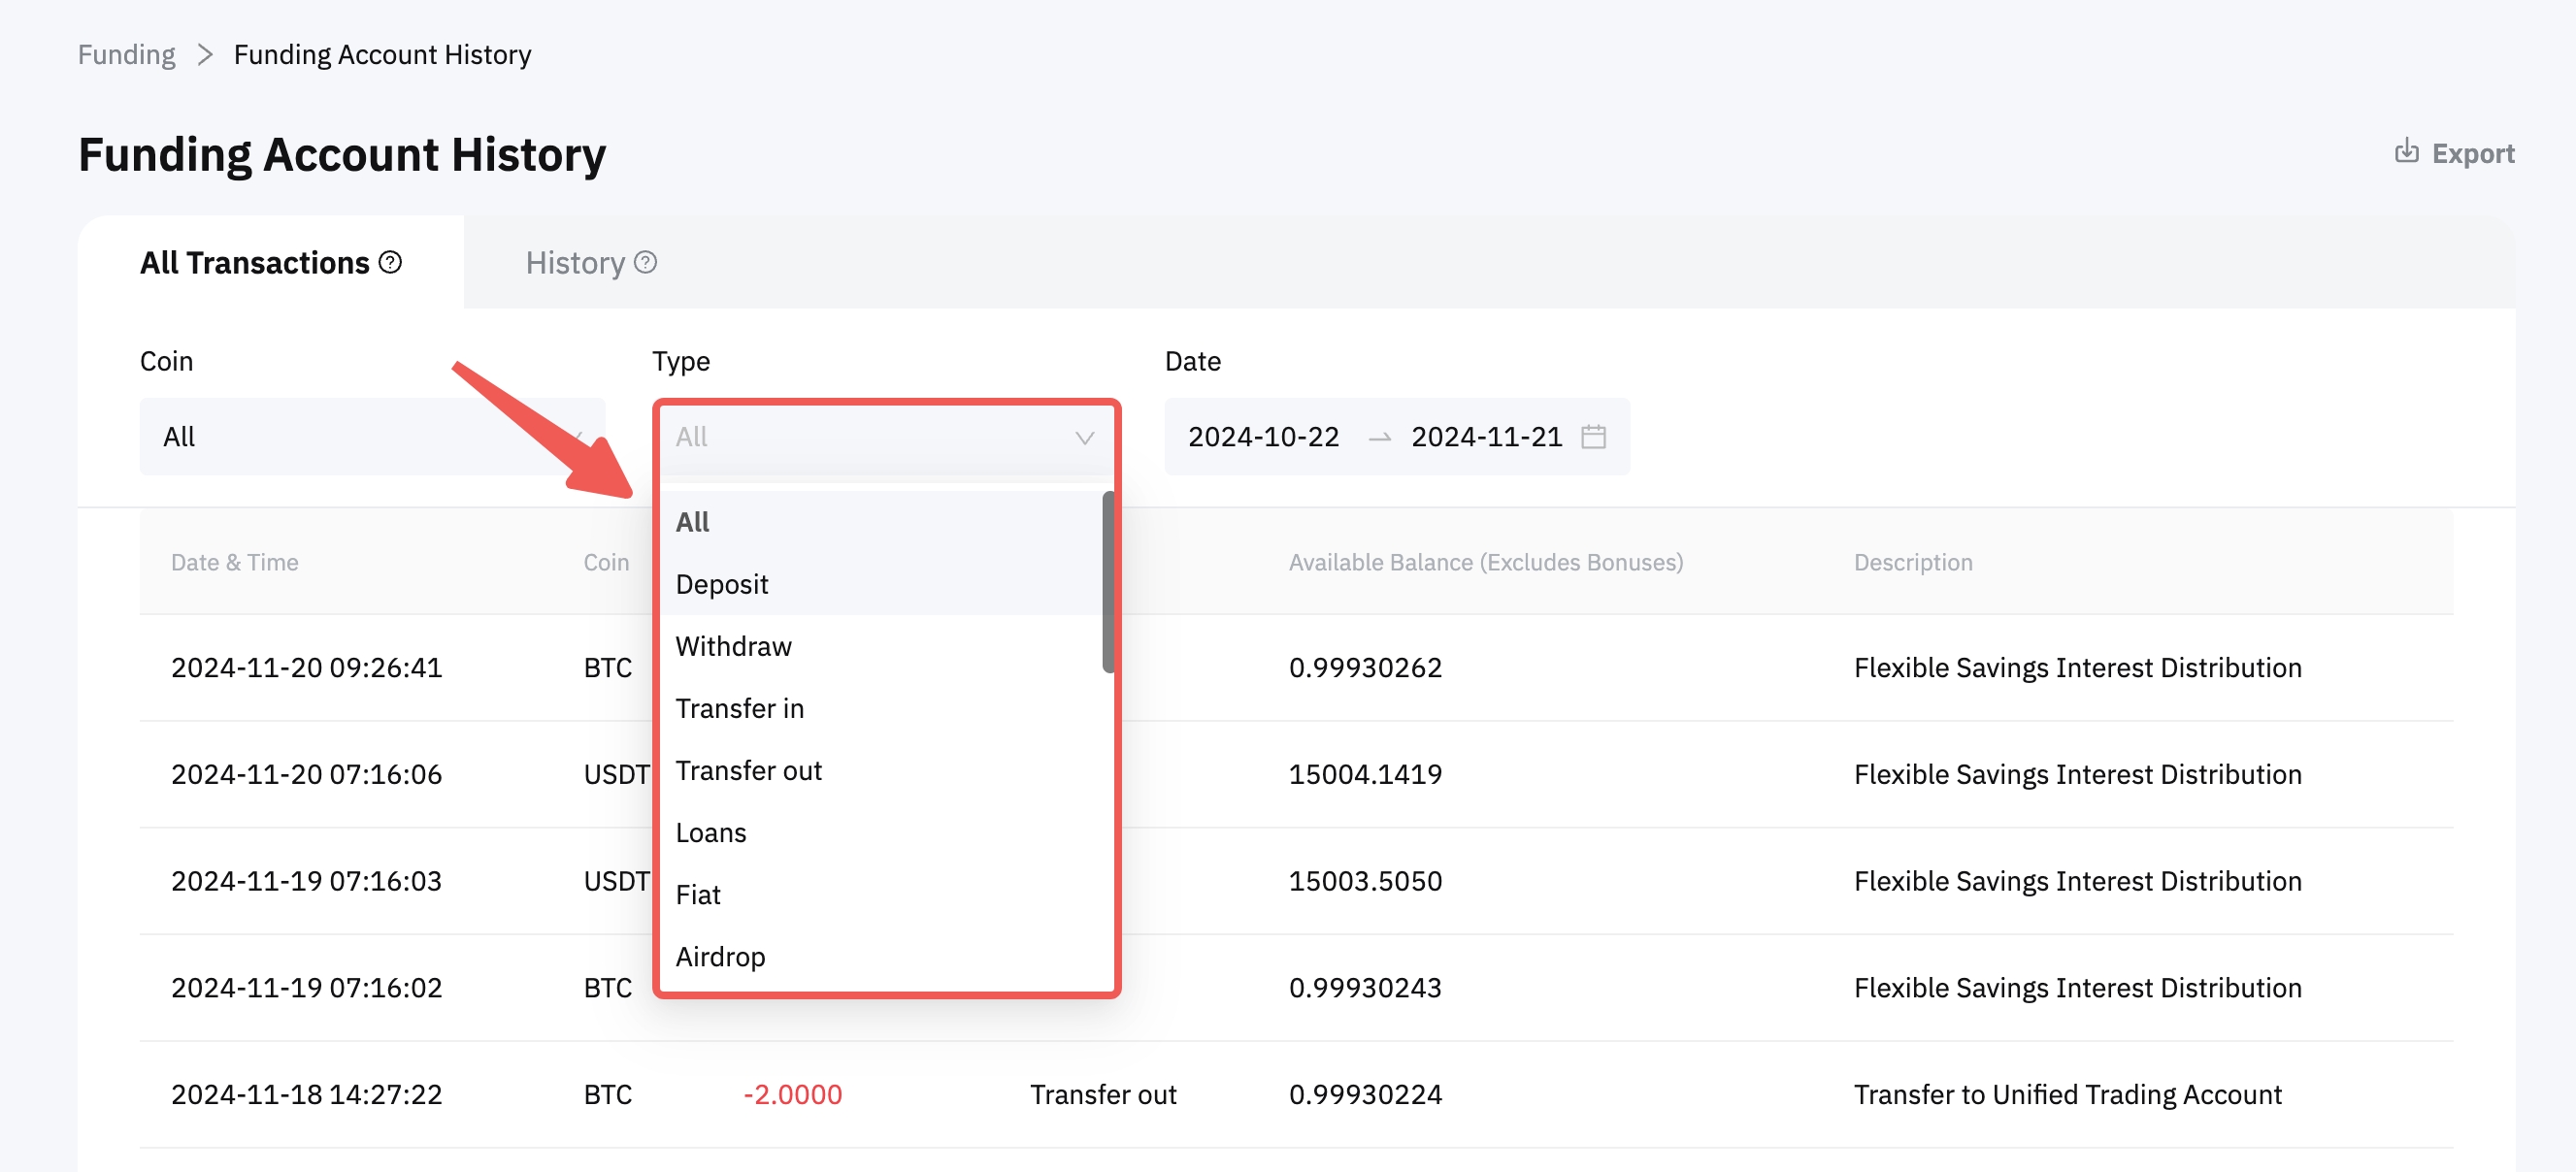This screenshot has height=1172, width=2576.
Task: Click the help icon beside History tab
Action: click(646, 262)
